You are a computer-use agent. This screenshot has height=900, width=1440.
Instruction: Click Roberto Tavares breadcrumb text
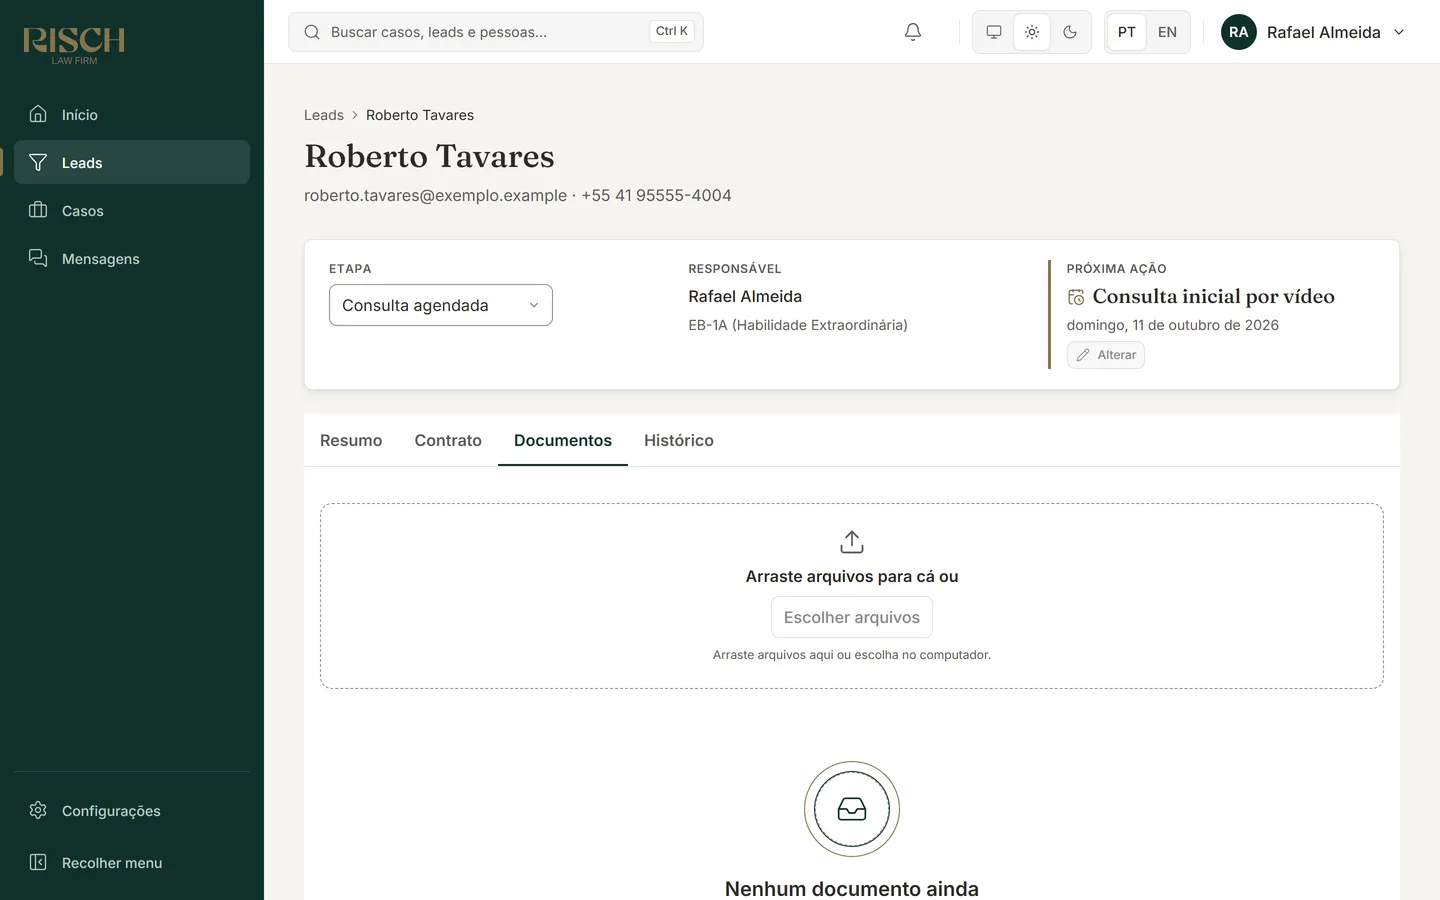click(420, 115)
